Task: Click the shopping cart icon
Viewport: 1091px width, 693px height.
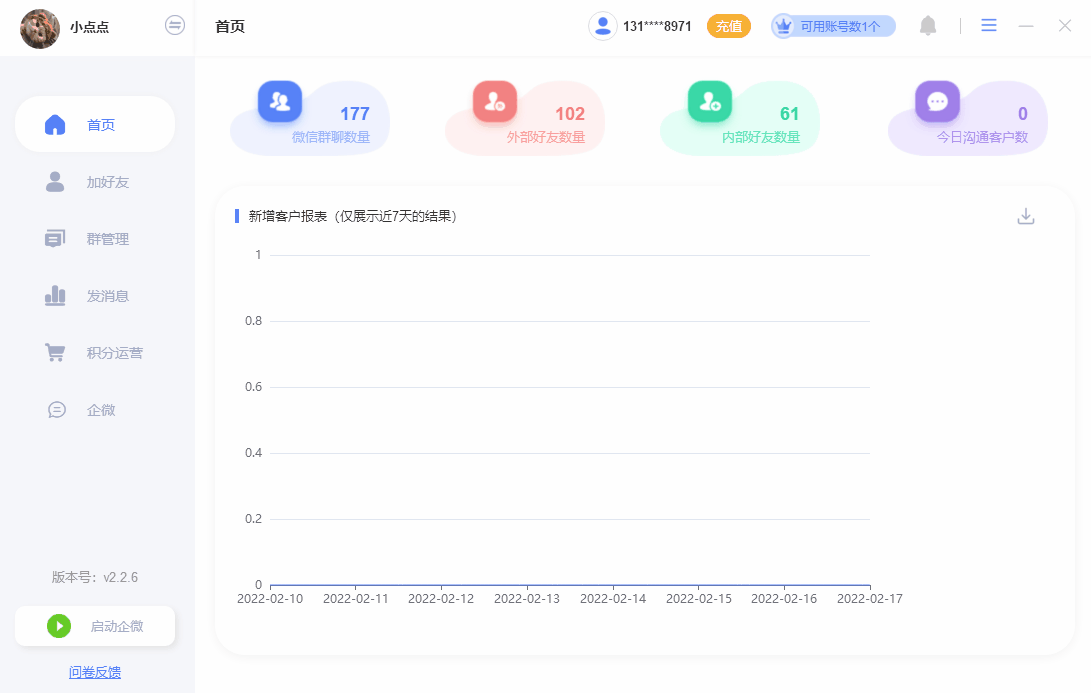Action: [55, 353]
